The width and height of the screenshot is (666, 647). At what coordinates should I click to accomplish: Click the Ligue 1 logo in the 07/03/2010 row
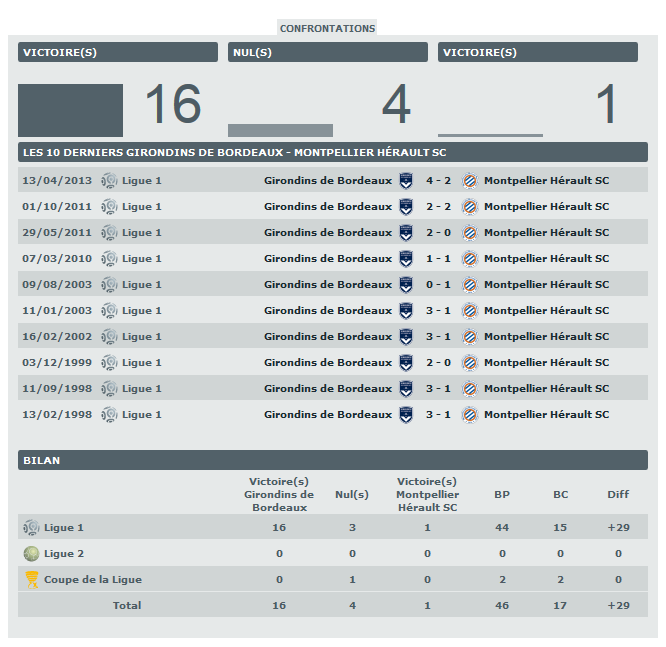click(109, 259)
